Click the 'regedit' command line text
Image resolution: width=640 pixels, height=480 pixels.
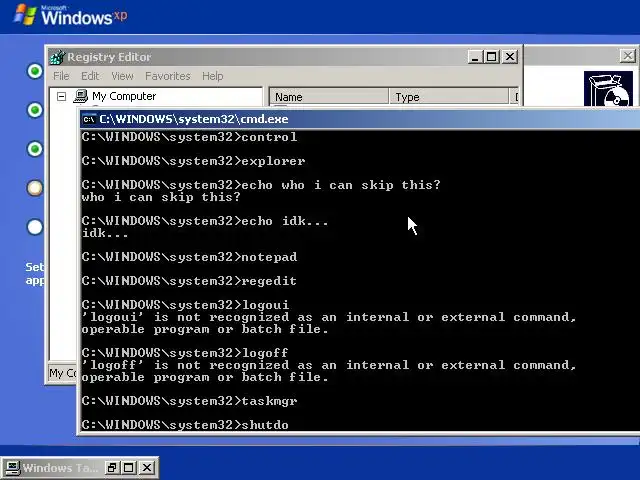tap(189, 281)
